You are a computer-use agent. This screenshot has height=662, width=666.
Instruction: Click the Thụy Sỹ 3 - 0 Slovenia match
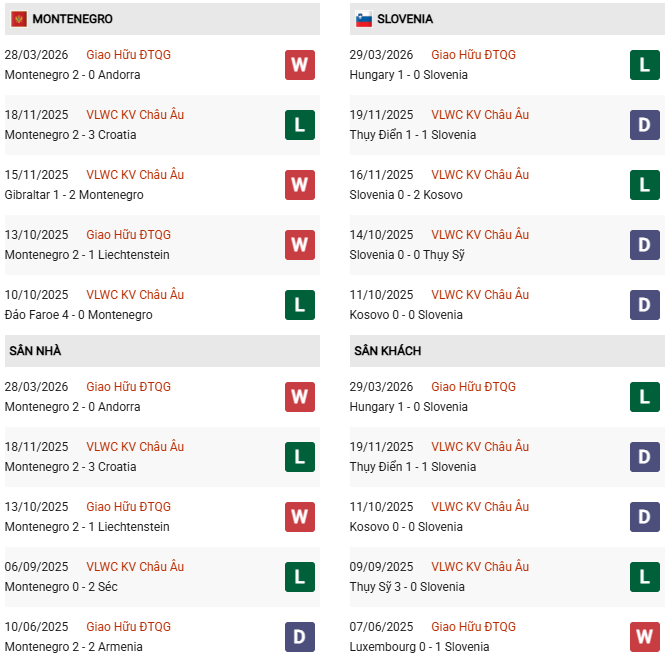click(x=407, y=587)
